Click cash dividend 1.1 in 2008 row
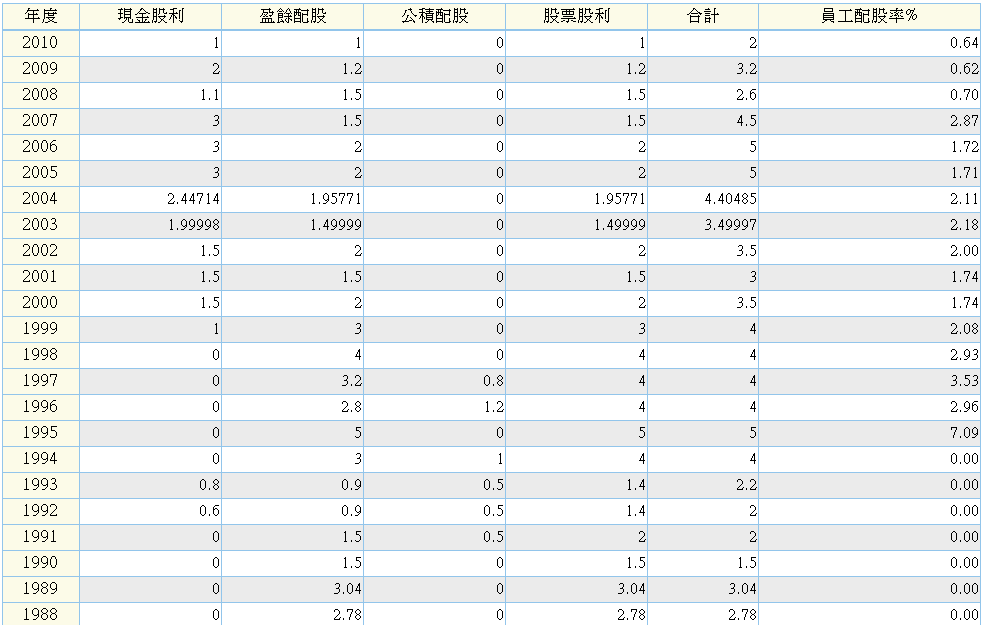983x625 pixels. pyautogui.click(x=210, y=95)
